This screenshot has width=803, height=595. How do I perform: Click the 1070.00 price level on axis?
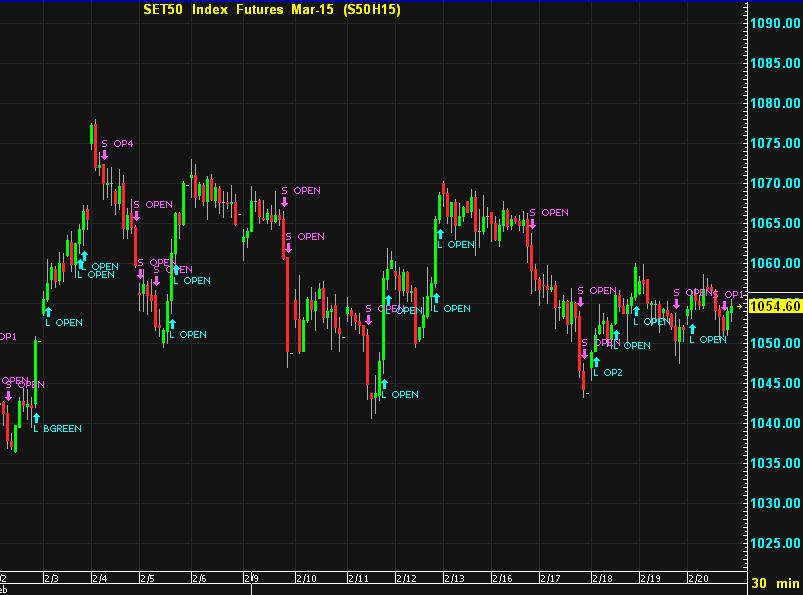point(776,184)
